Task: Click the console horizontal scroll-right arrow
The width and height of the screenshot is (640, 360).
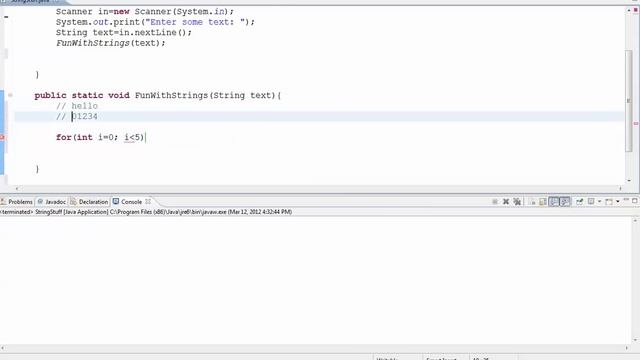Action: click(627, 348)
